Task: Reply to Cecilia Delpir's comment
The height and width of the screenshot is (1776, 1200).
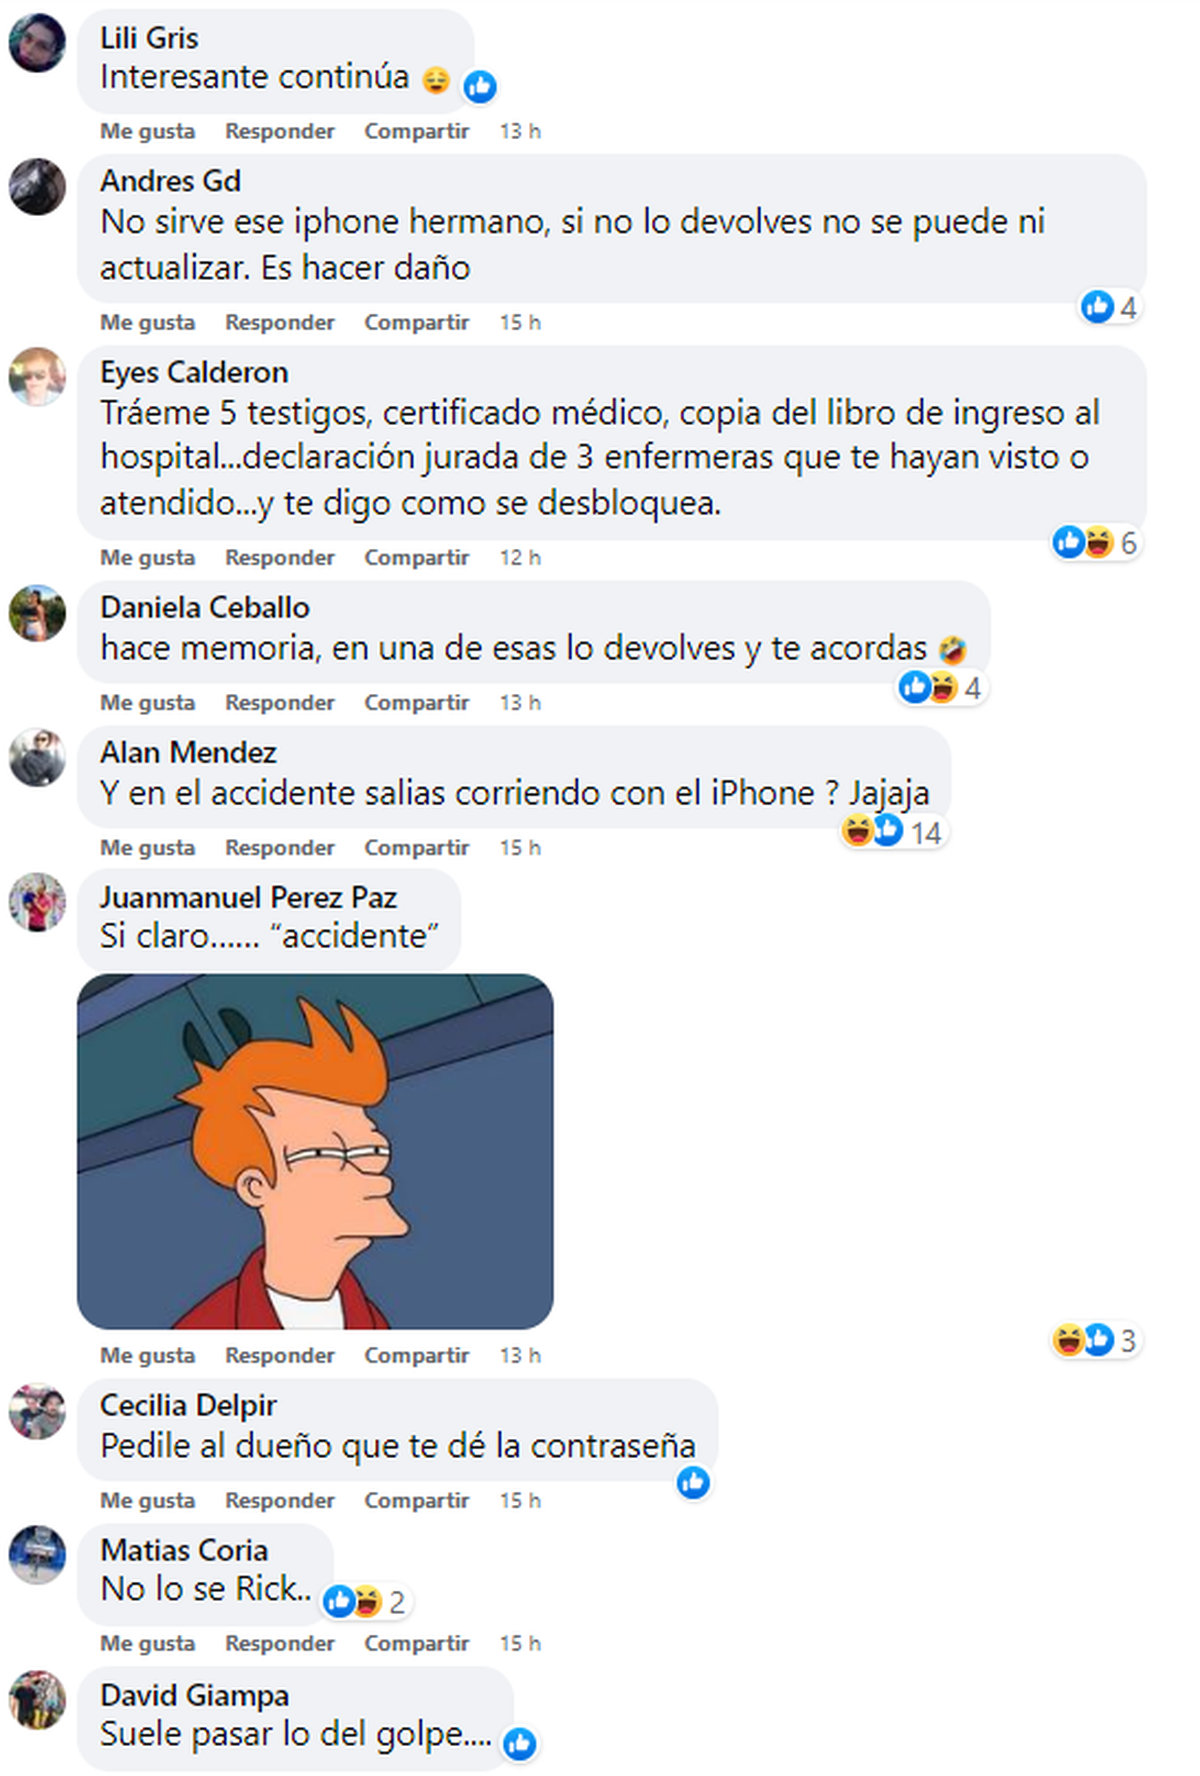Action: point(279,1500)
